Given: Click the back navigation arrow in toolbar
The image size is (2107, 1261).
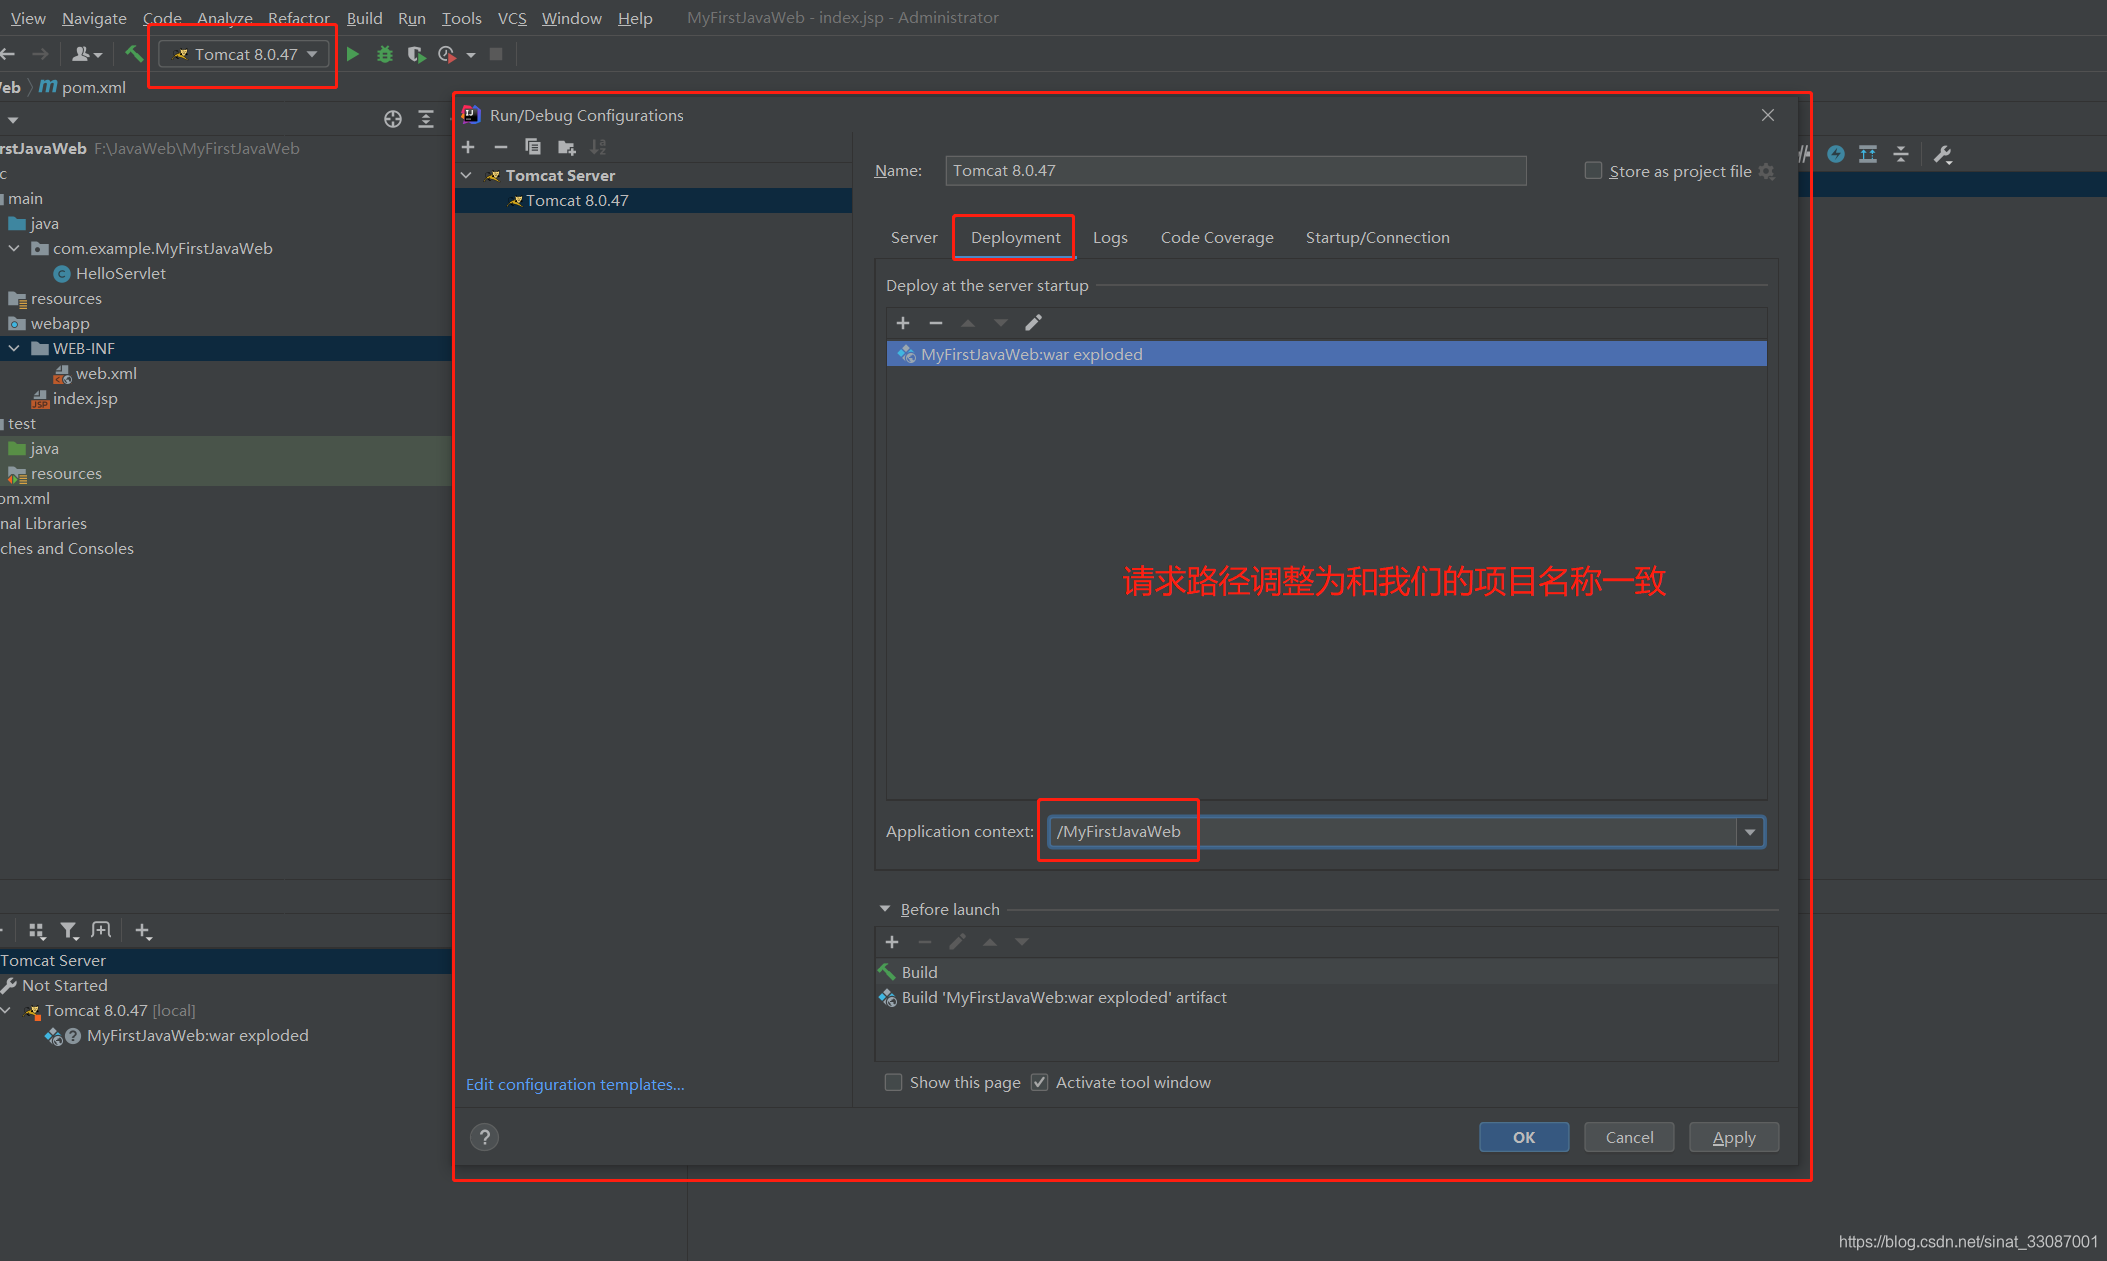Looking at the screenshot, I should click(8, 54).
